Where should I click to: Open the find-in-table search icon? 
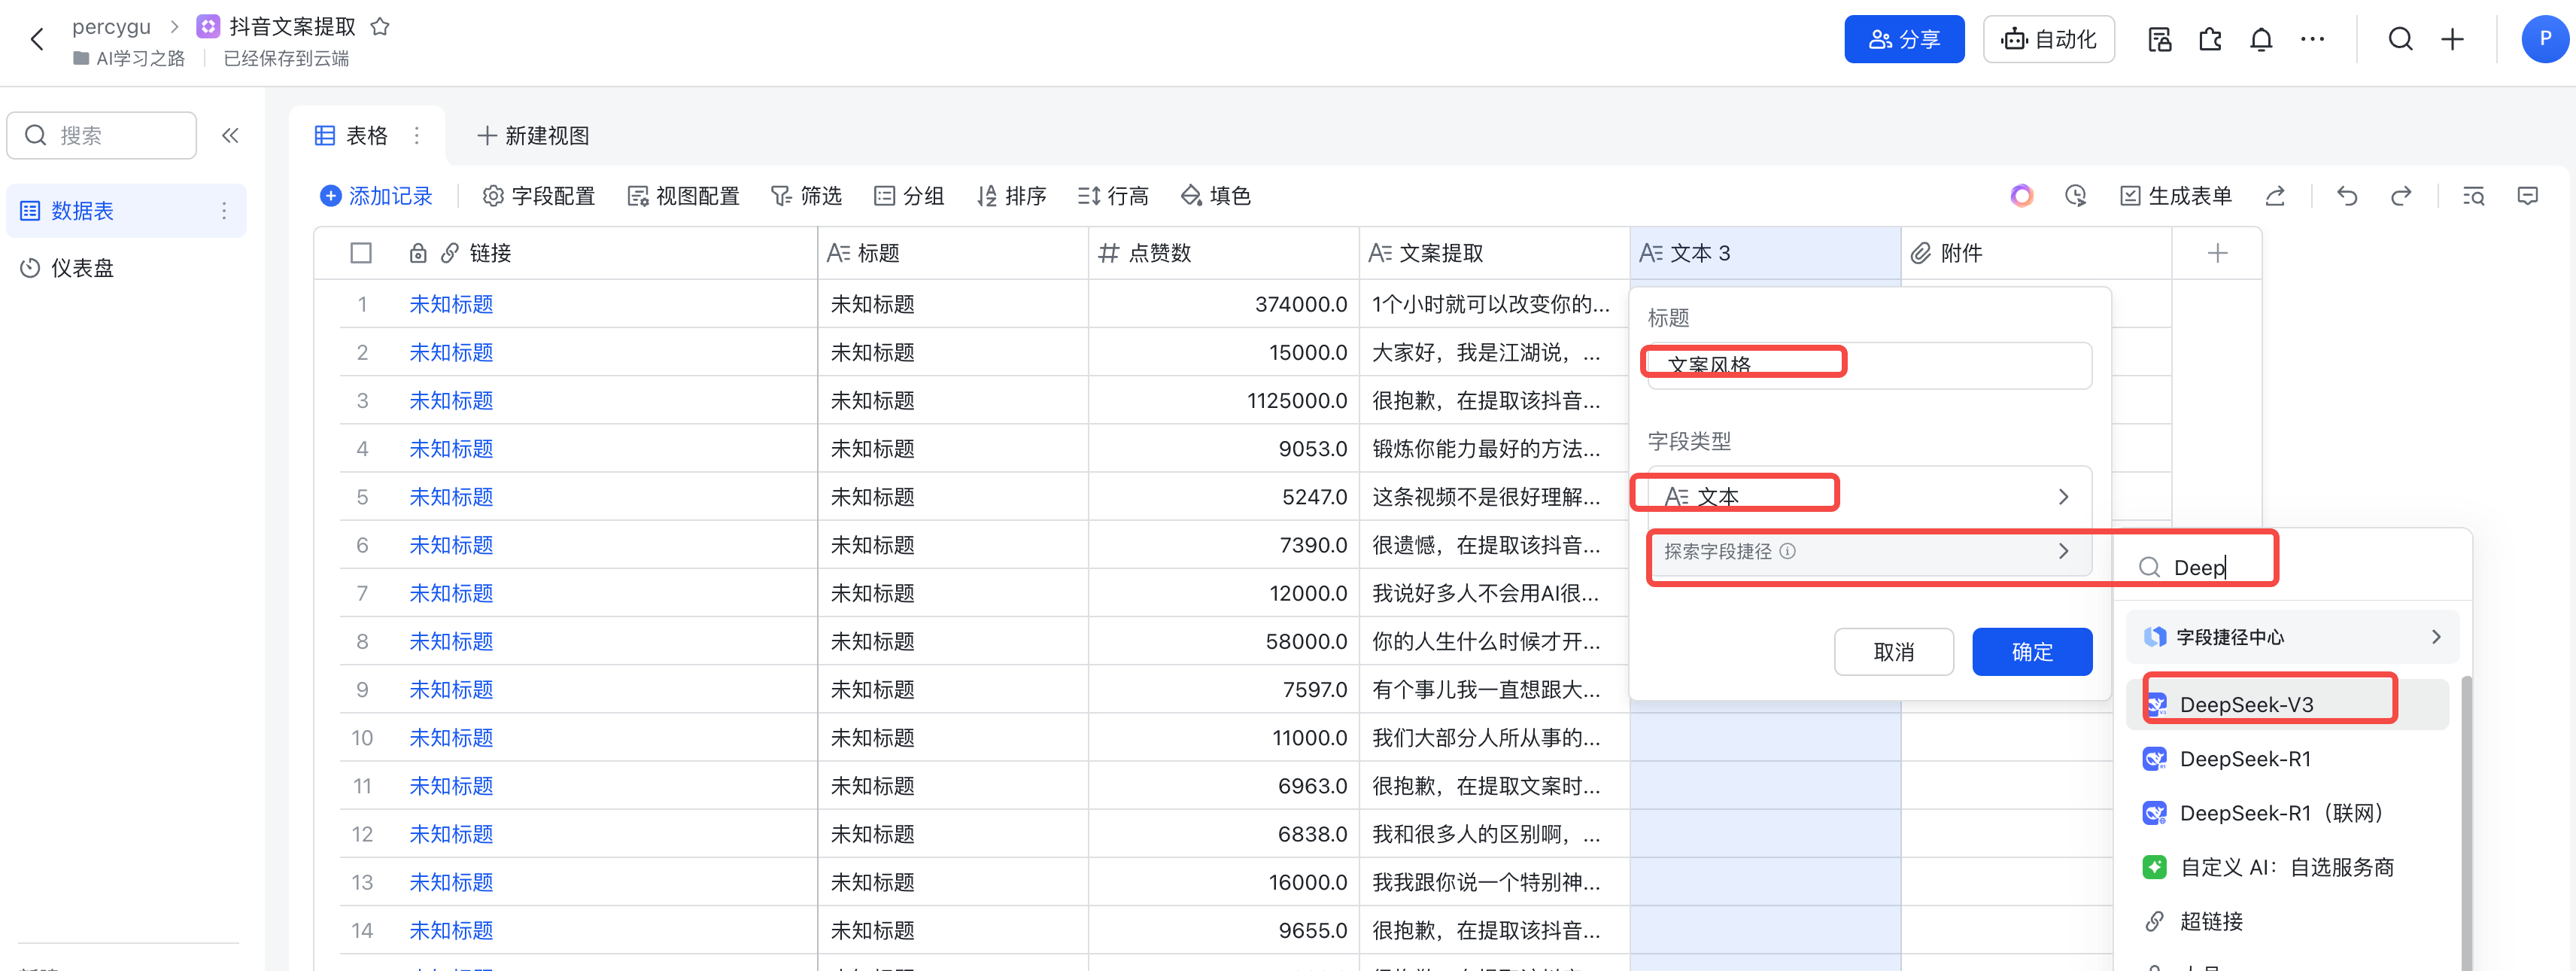2474,196
